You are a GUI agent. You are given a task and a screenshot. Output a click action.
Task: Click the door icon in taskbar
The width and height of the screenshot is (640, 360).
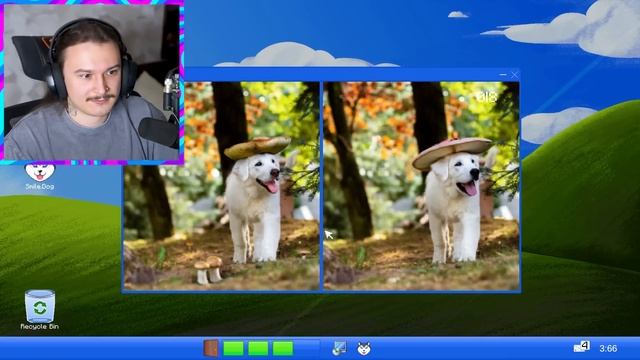click(x=211, y=348)
